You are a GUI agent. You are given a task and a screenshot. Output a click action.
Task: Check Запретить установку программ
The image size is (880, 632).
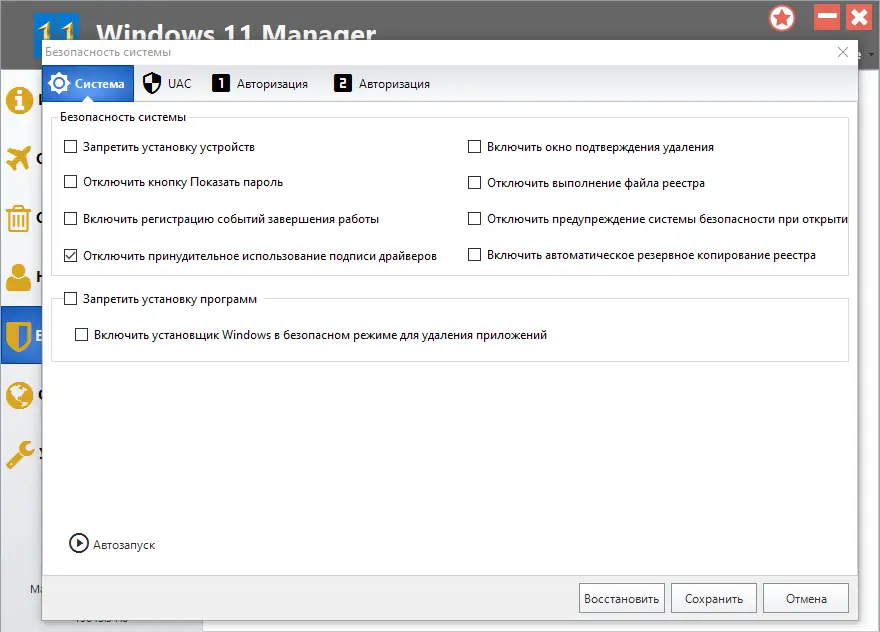[x=71, y=298]
